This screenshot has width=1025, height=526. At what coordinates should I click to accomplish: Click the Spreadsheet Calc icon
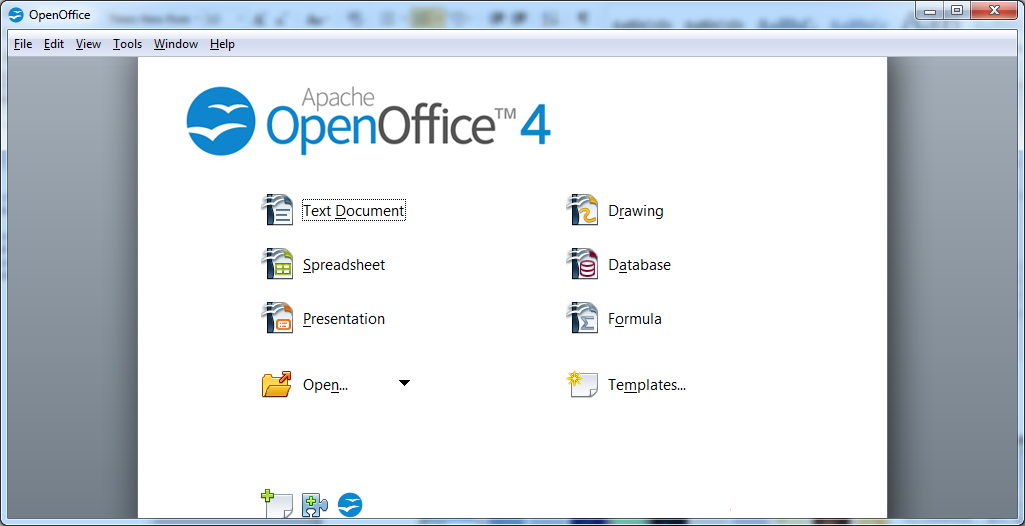277,264
